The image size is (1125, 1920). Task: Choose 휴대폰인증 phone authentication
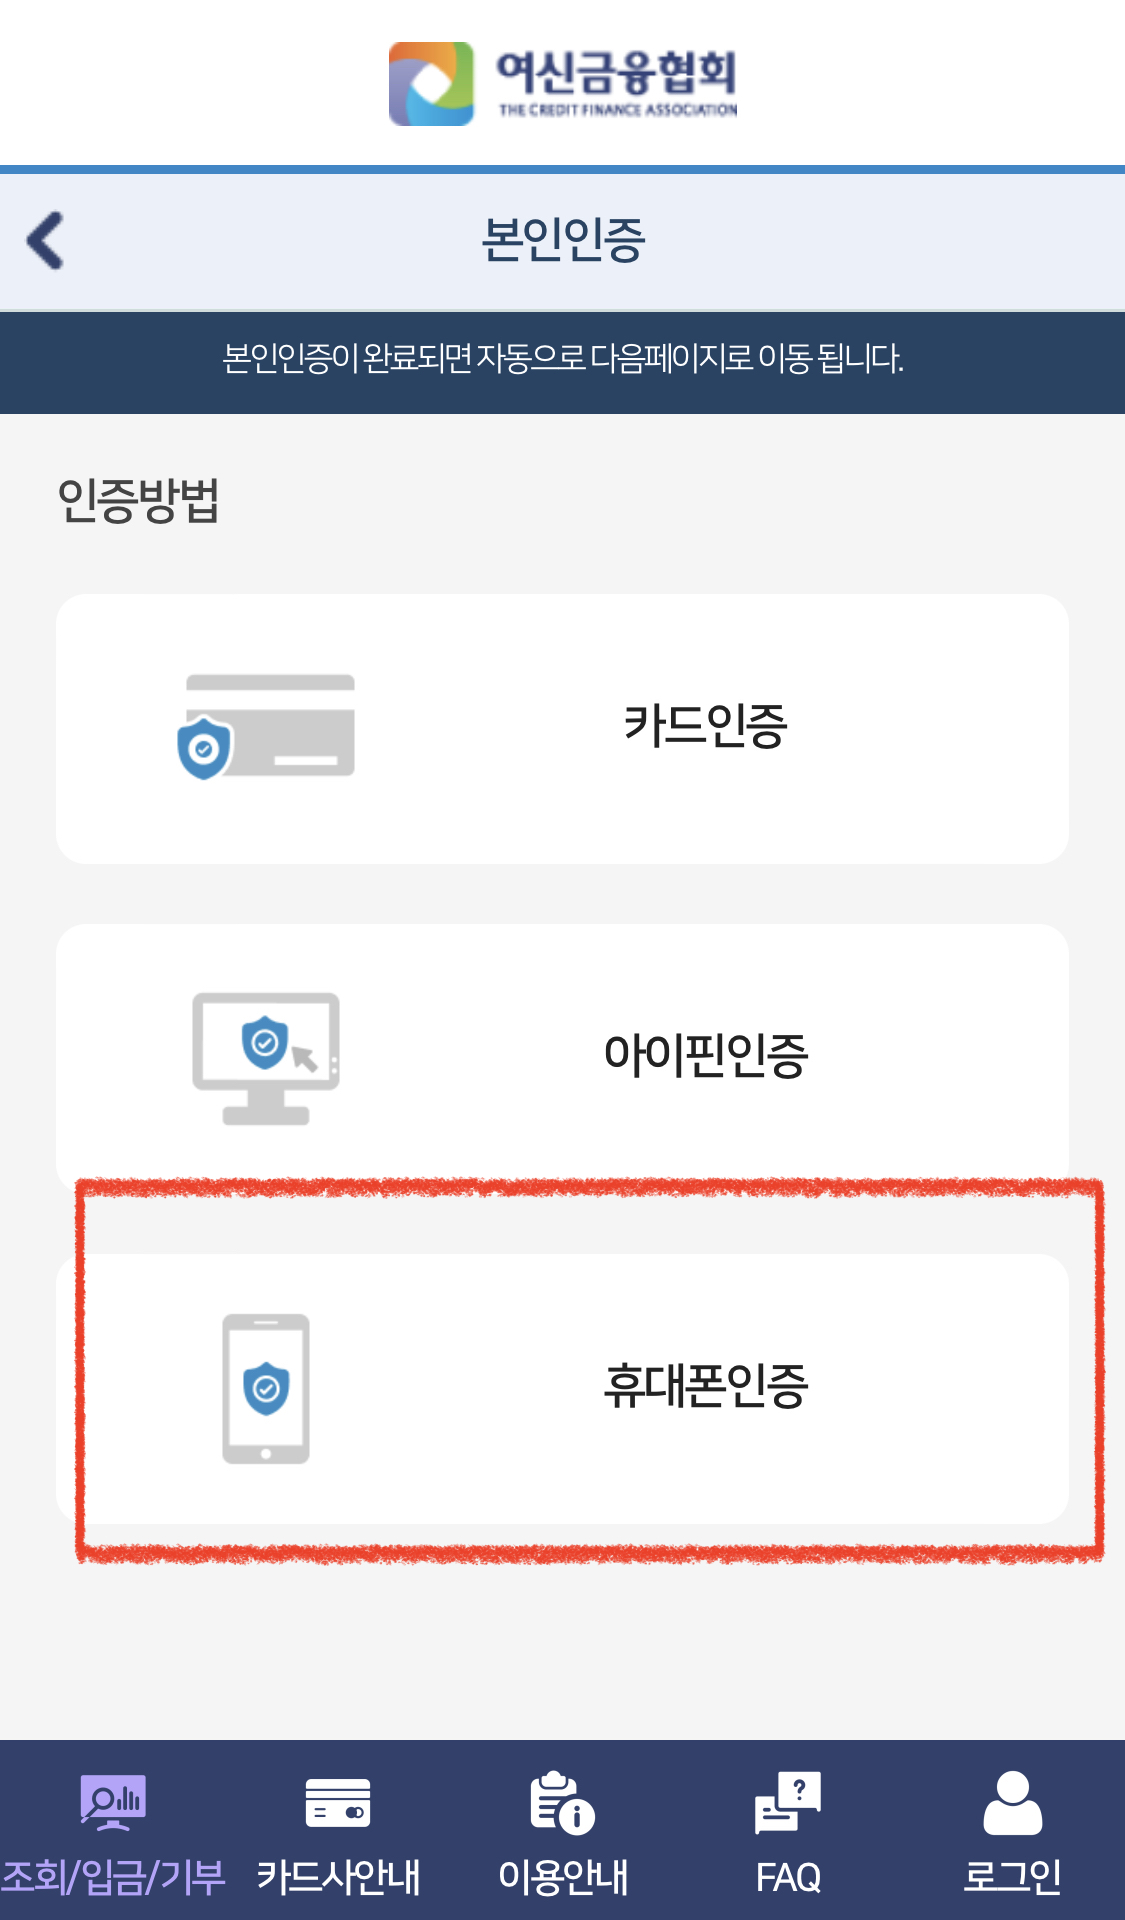tap(562, 1389)
